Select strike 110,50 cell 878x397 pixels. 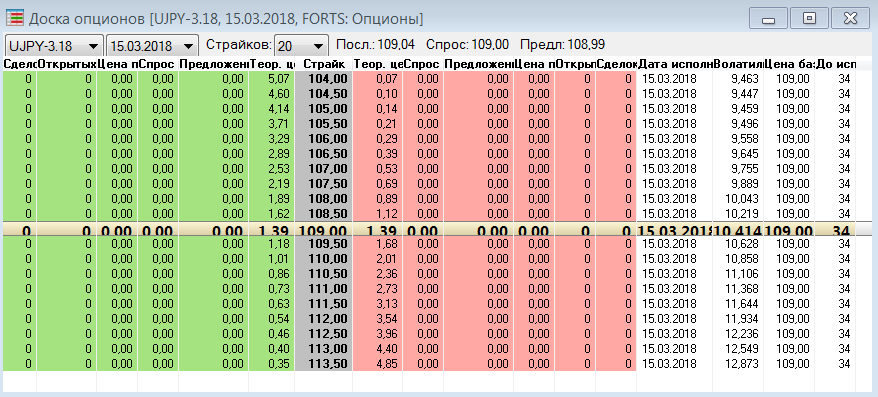click(323, 274)
